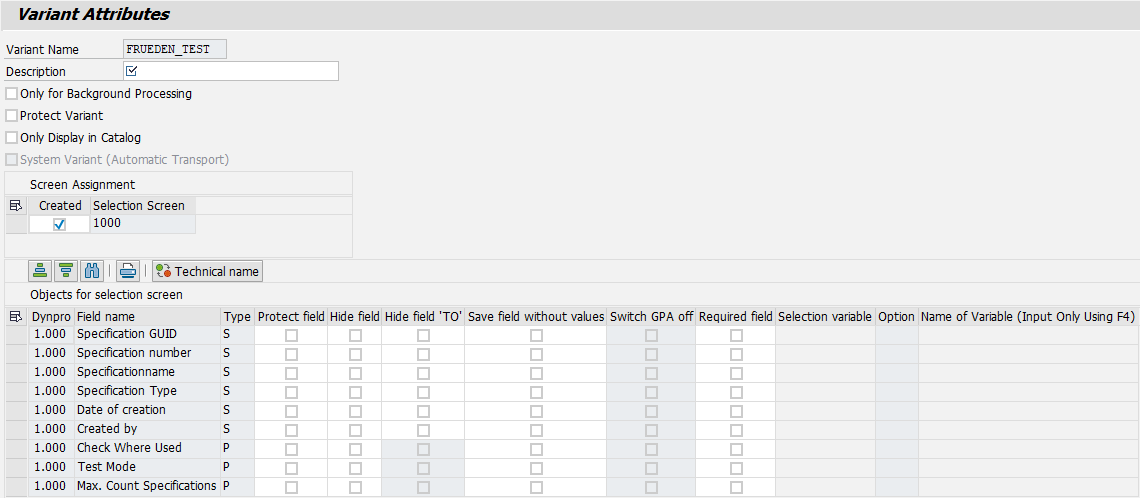Check Only Display in Catalog
This screenshot has height=498, width=1140.
click(x=12, y=138)
